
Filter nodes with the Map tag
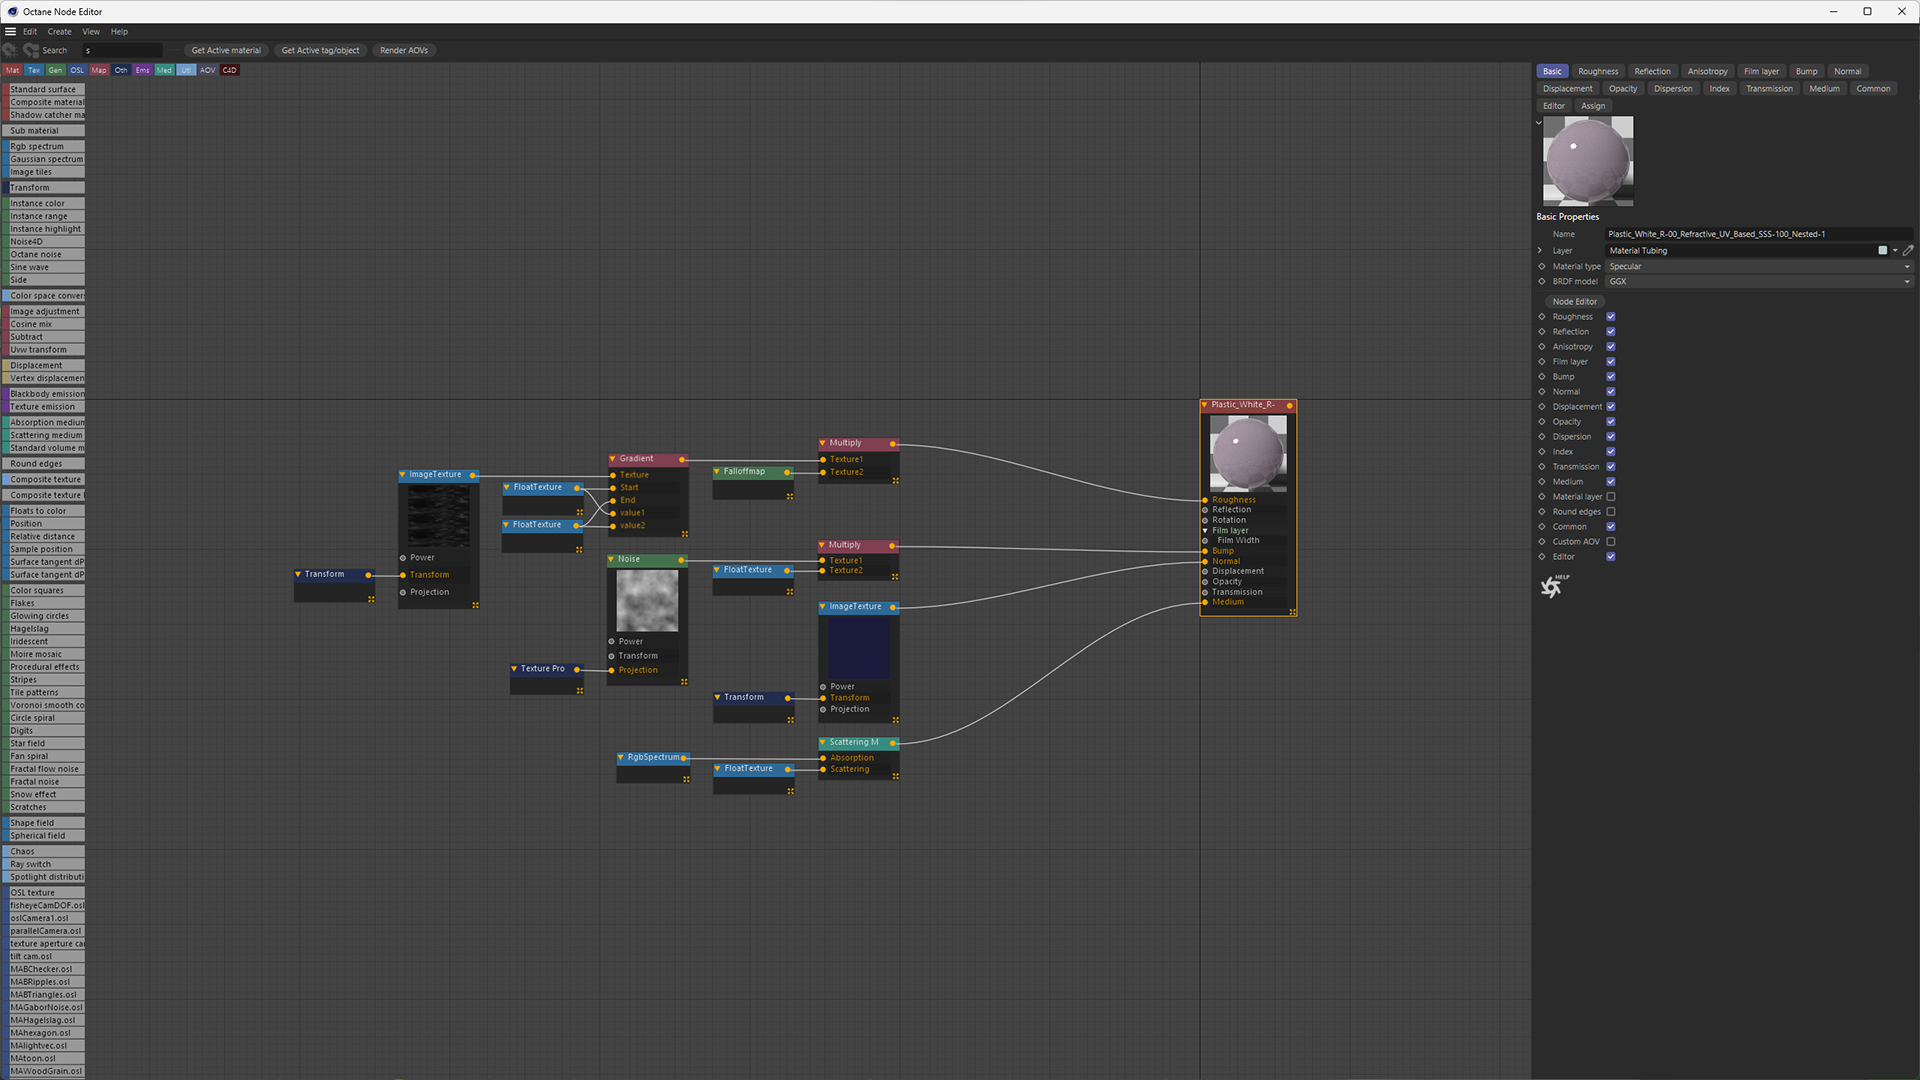(x=99, y=70)
